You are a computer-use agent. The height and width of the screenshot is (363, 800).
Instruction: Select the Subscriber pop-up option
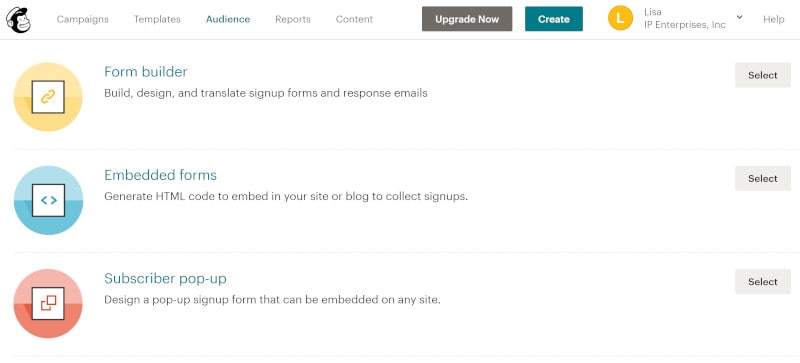(x=763, y=281)
